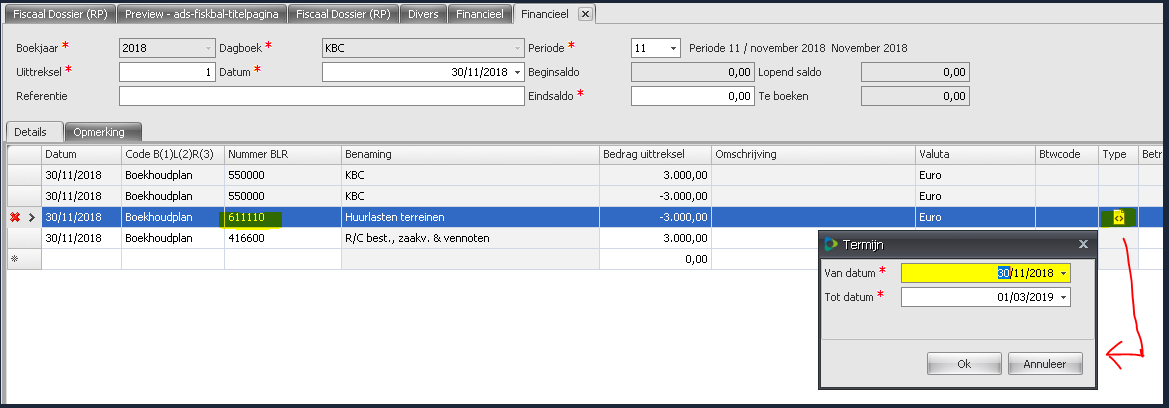Click the red X delete-row icon
1169x408 pixels.
point(16,217)
